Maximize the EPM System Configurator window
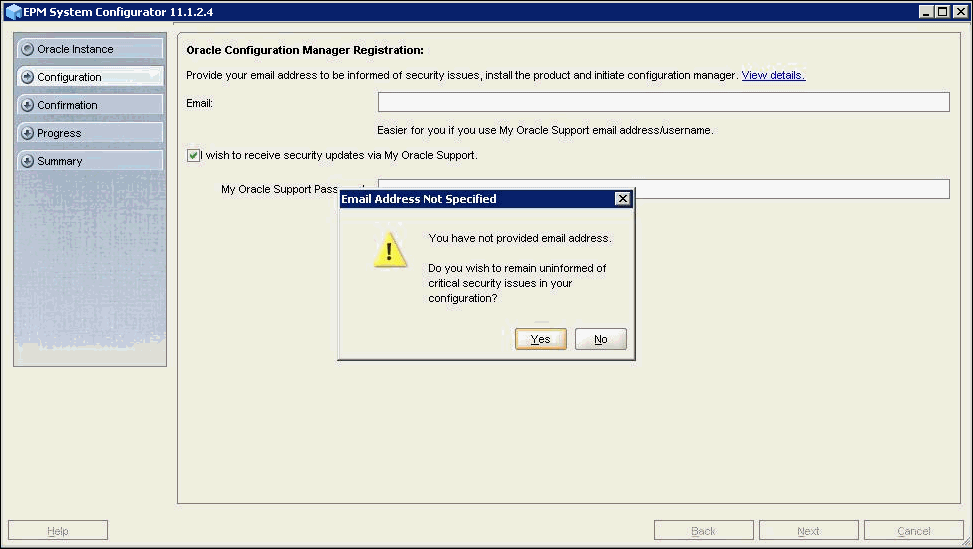Viewport: 973px width, 549px height. pos(942,12)
